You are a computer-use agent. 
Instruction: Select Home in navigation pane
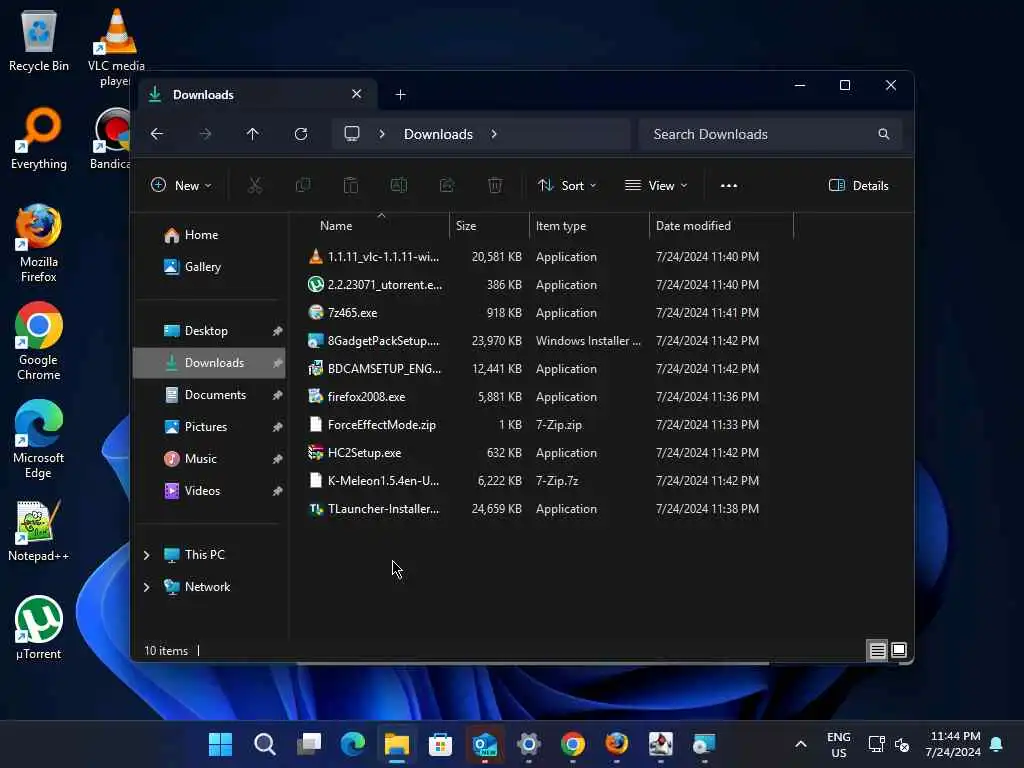tap(209, 235)
